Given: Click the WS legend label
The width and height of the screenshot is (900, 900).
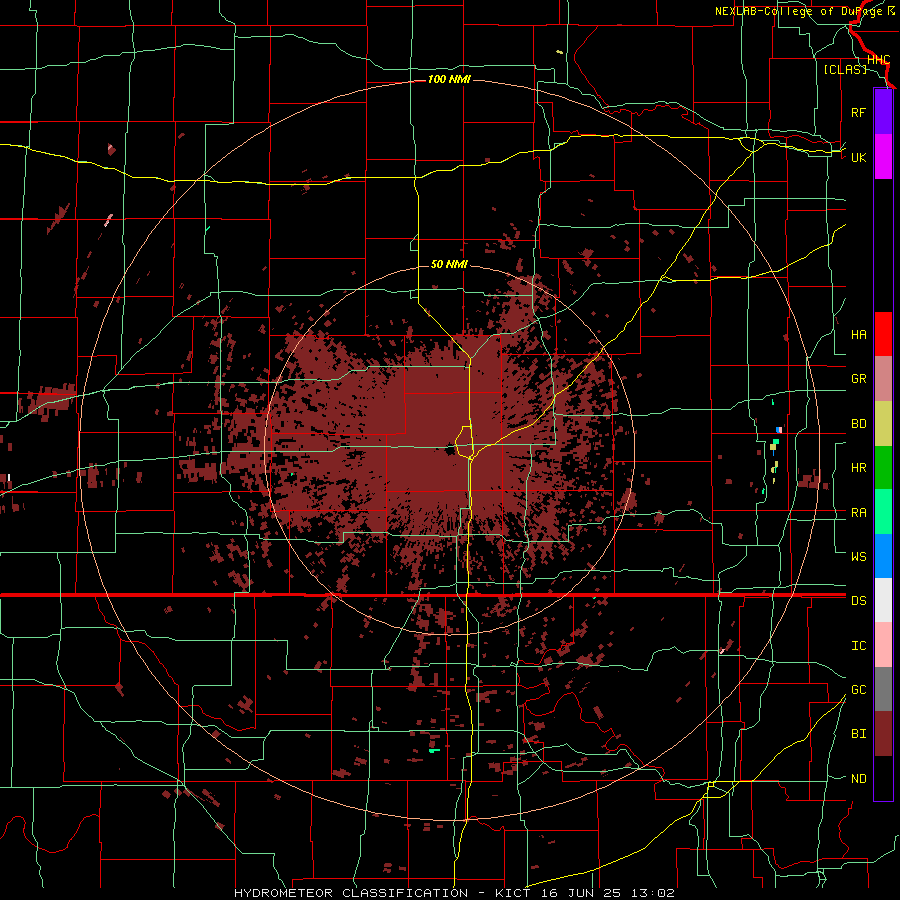Looking at the screenshot, I should [x=858, y=557].
